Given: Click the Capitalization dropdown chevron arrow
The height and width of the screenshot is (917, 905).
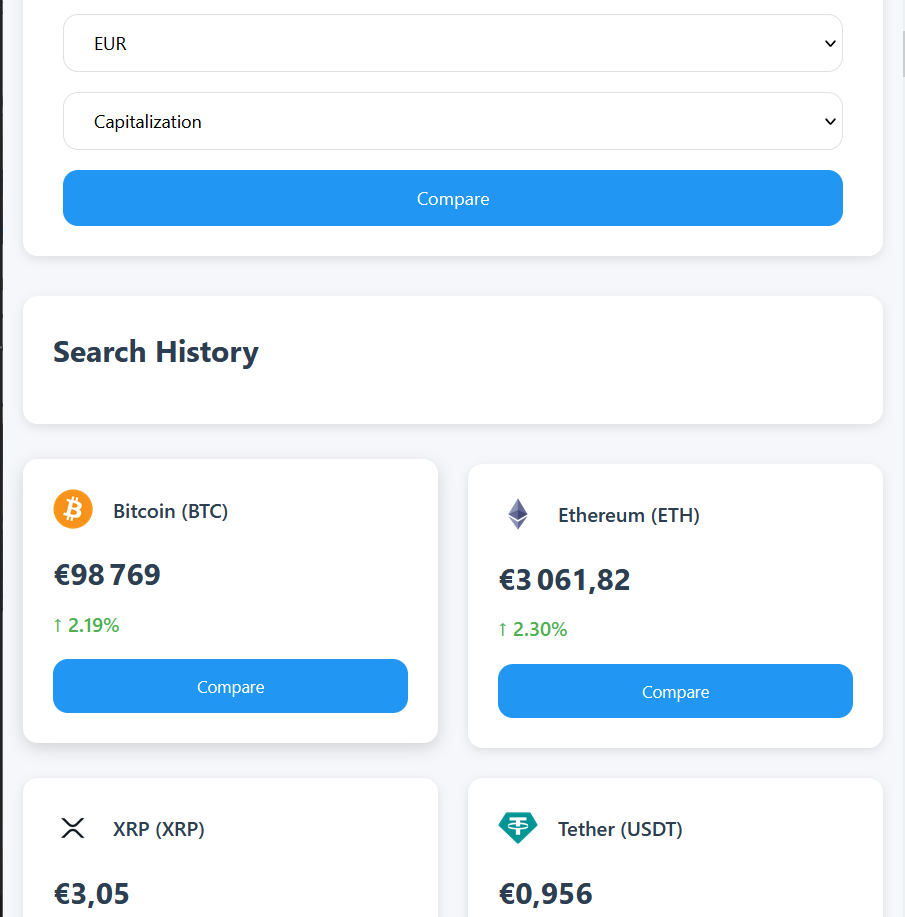Looking at the screenshot, I should pyautogui.click(x=829, y=122).
